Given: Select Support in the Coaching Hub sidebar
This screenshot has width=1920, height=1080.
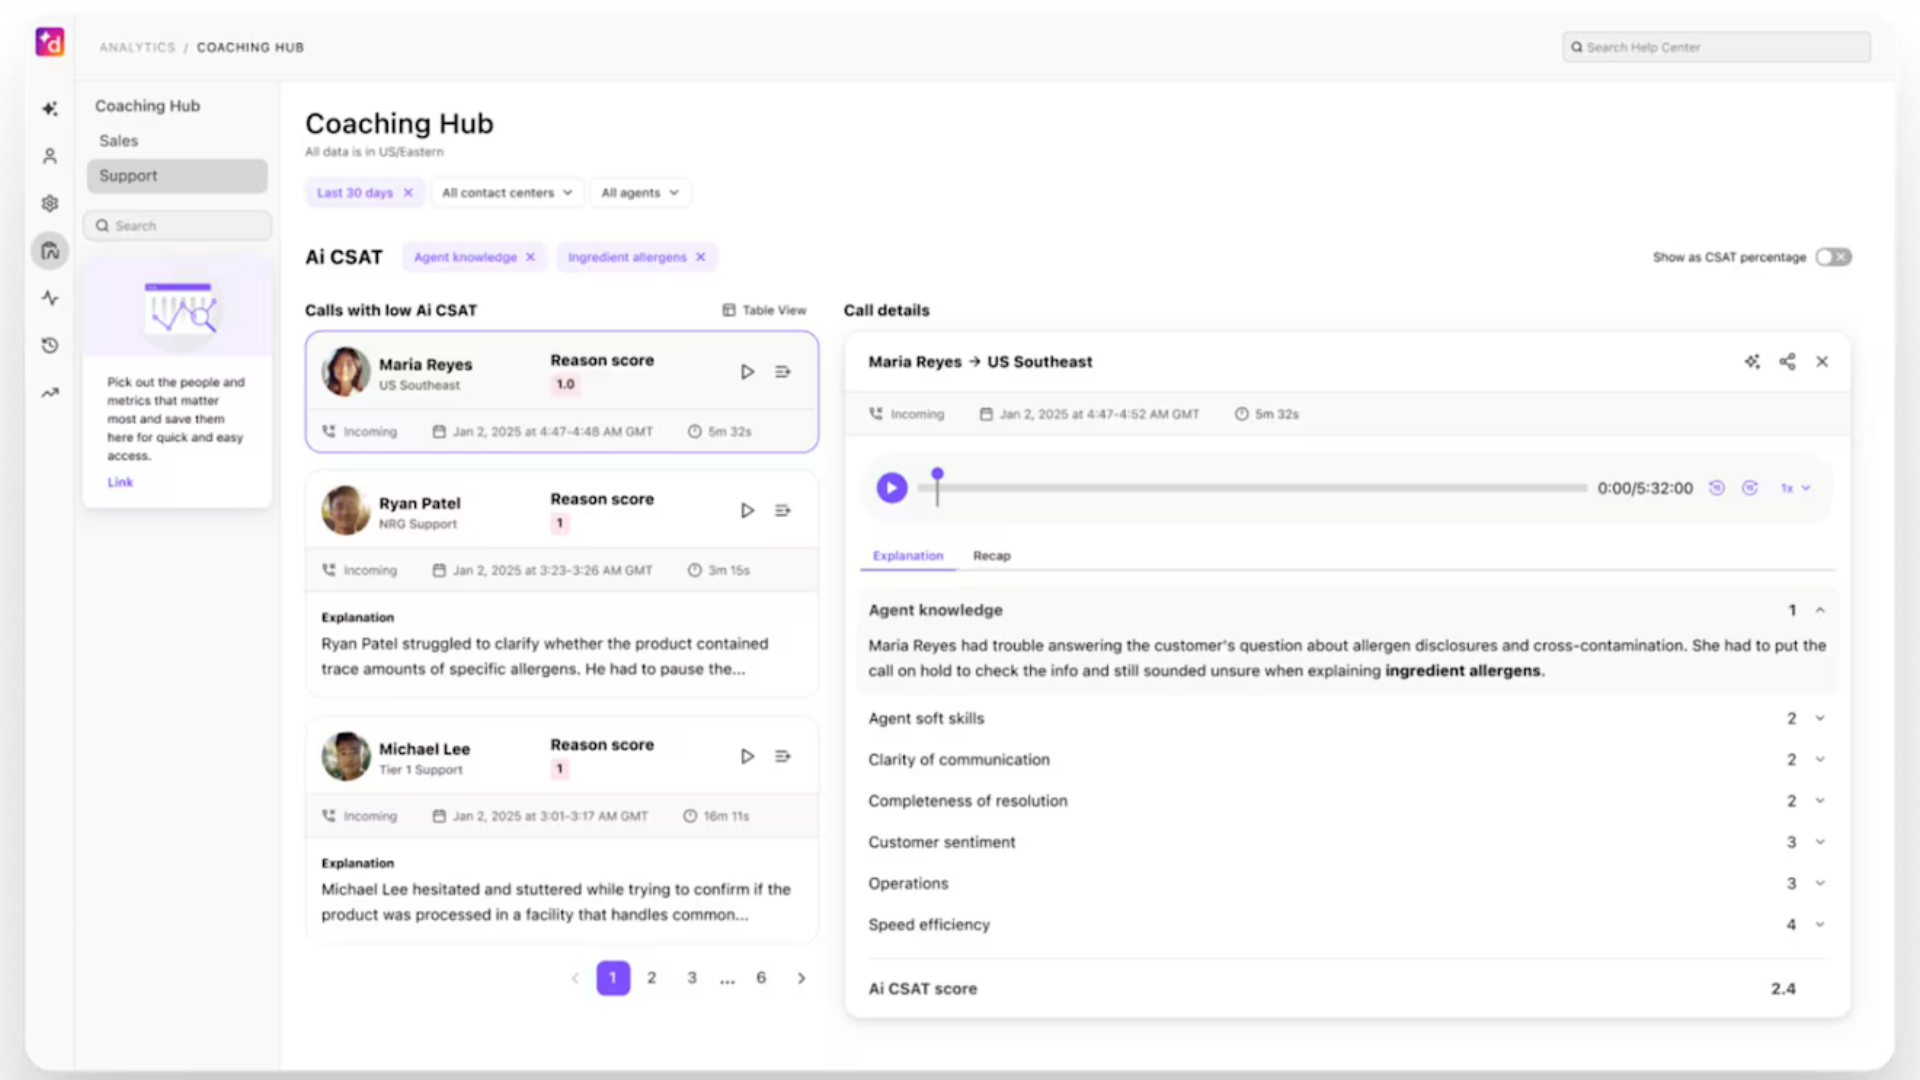Looking at the screenshot, I should tap(177, 176).
